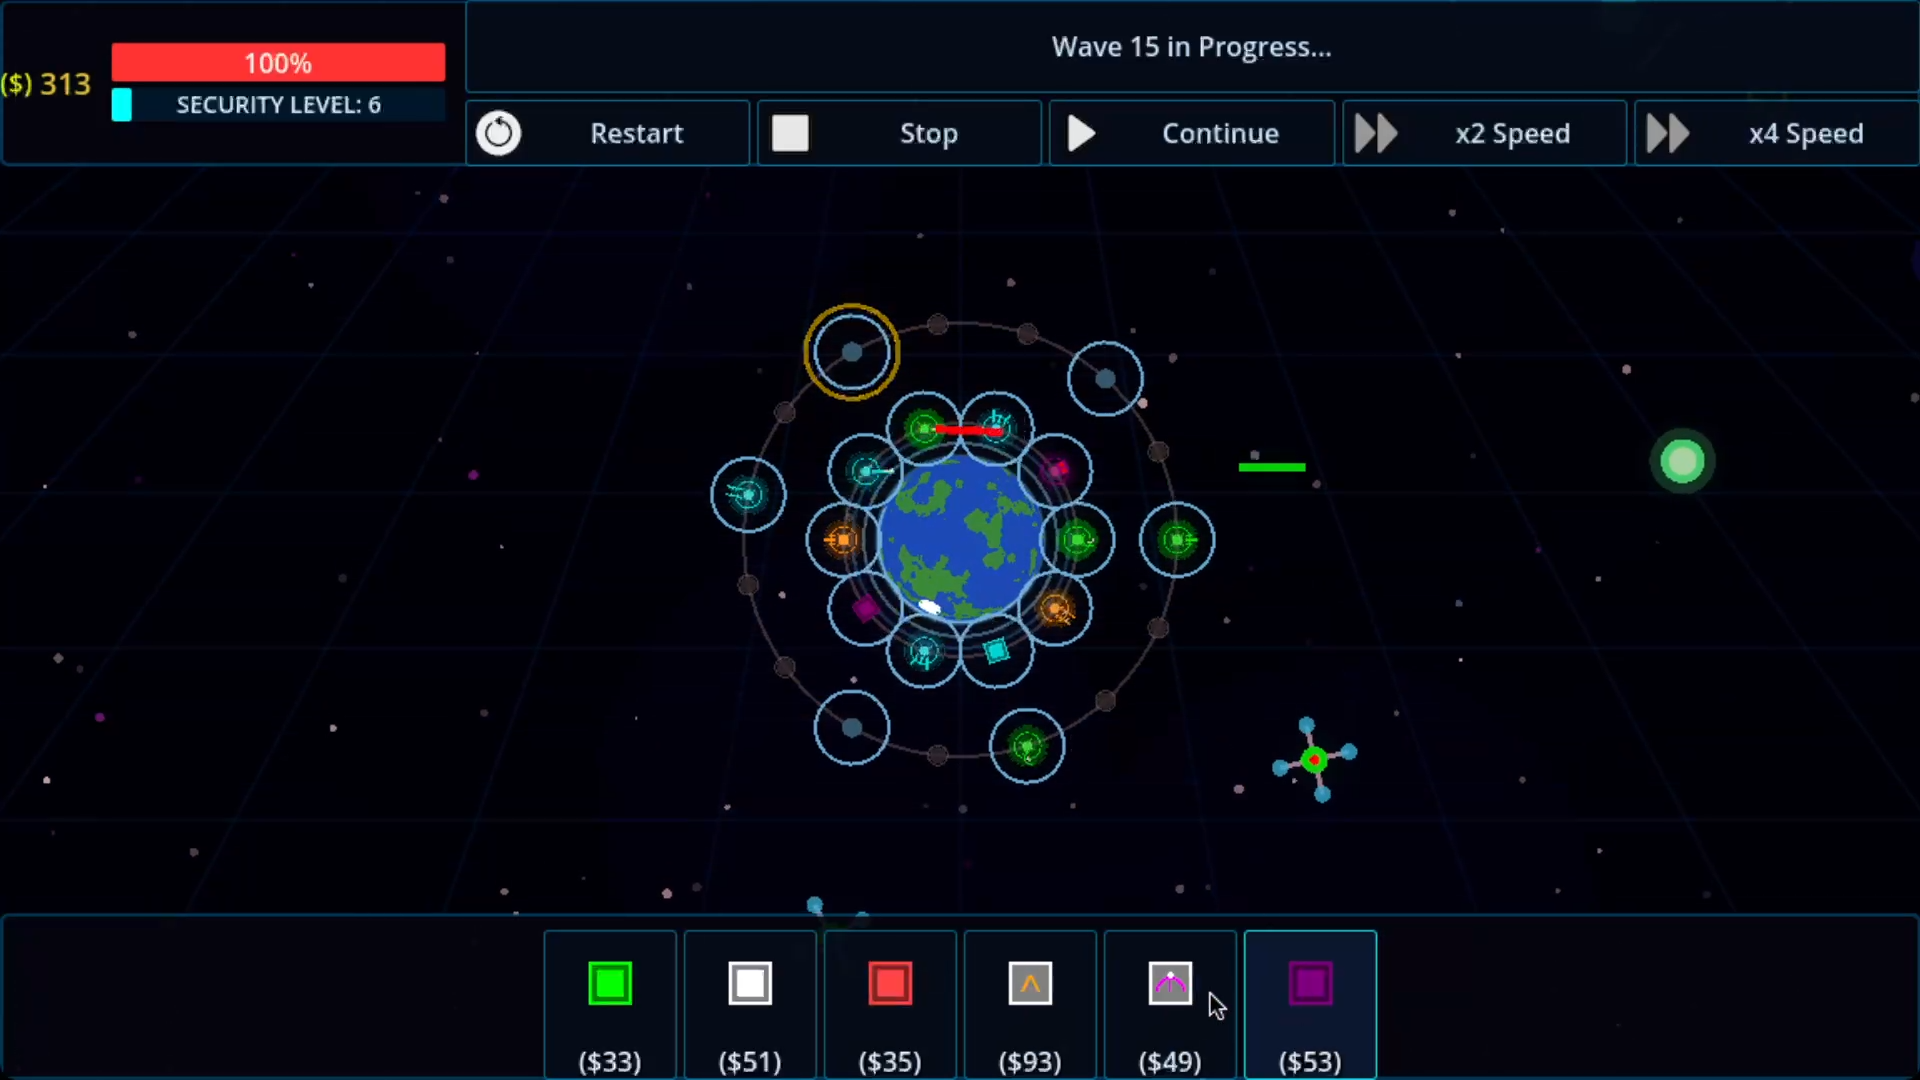Select the purple $53 tower

point(1310,985)
